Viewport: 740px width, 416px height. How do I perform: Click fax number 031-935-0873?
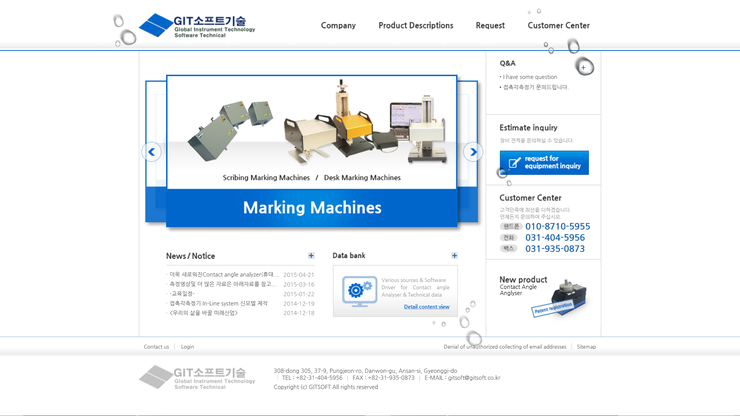555,249
